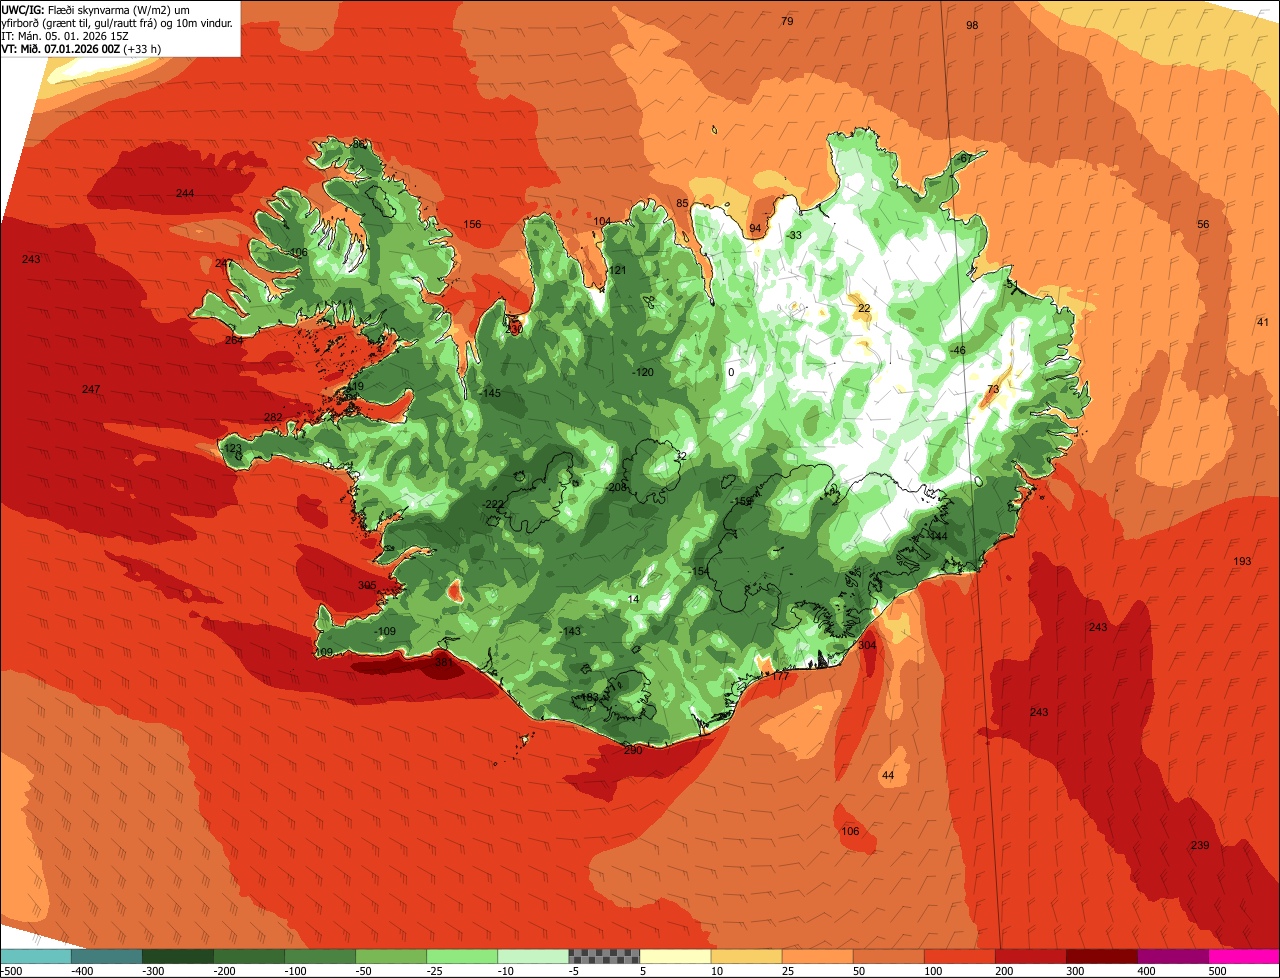The width and height of the screenshot is (1280, 978).
Task: Select the dark green -300 to -200 swatch
Action: (178, 955)
